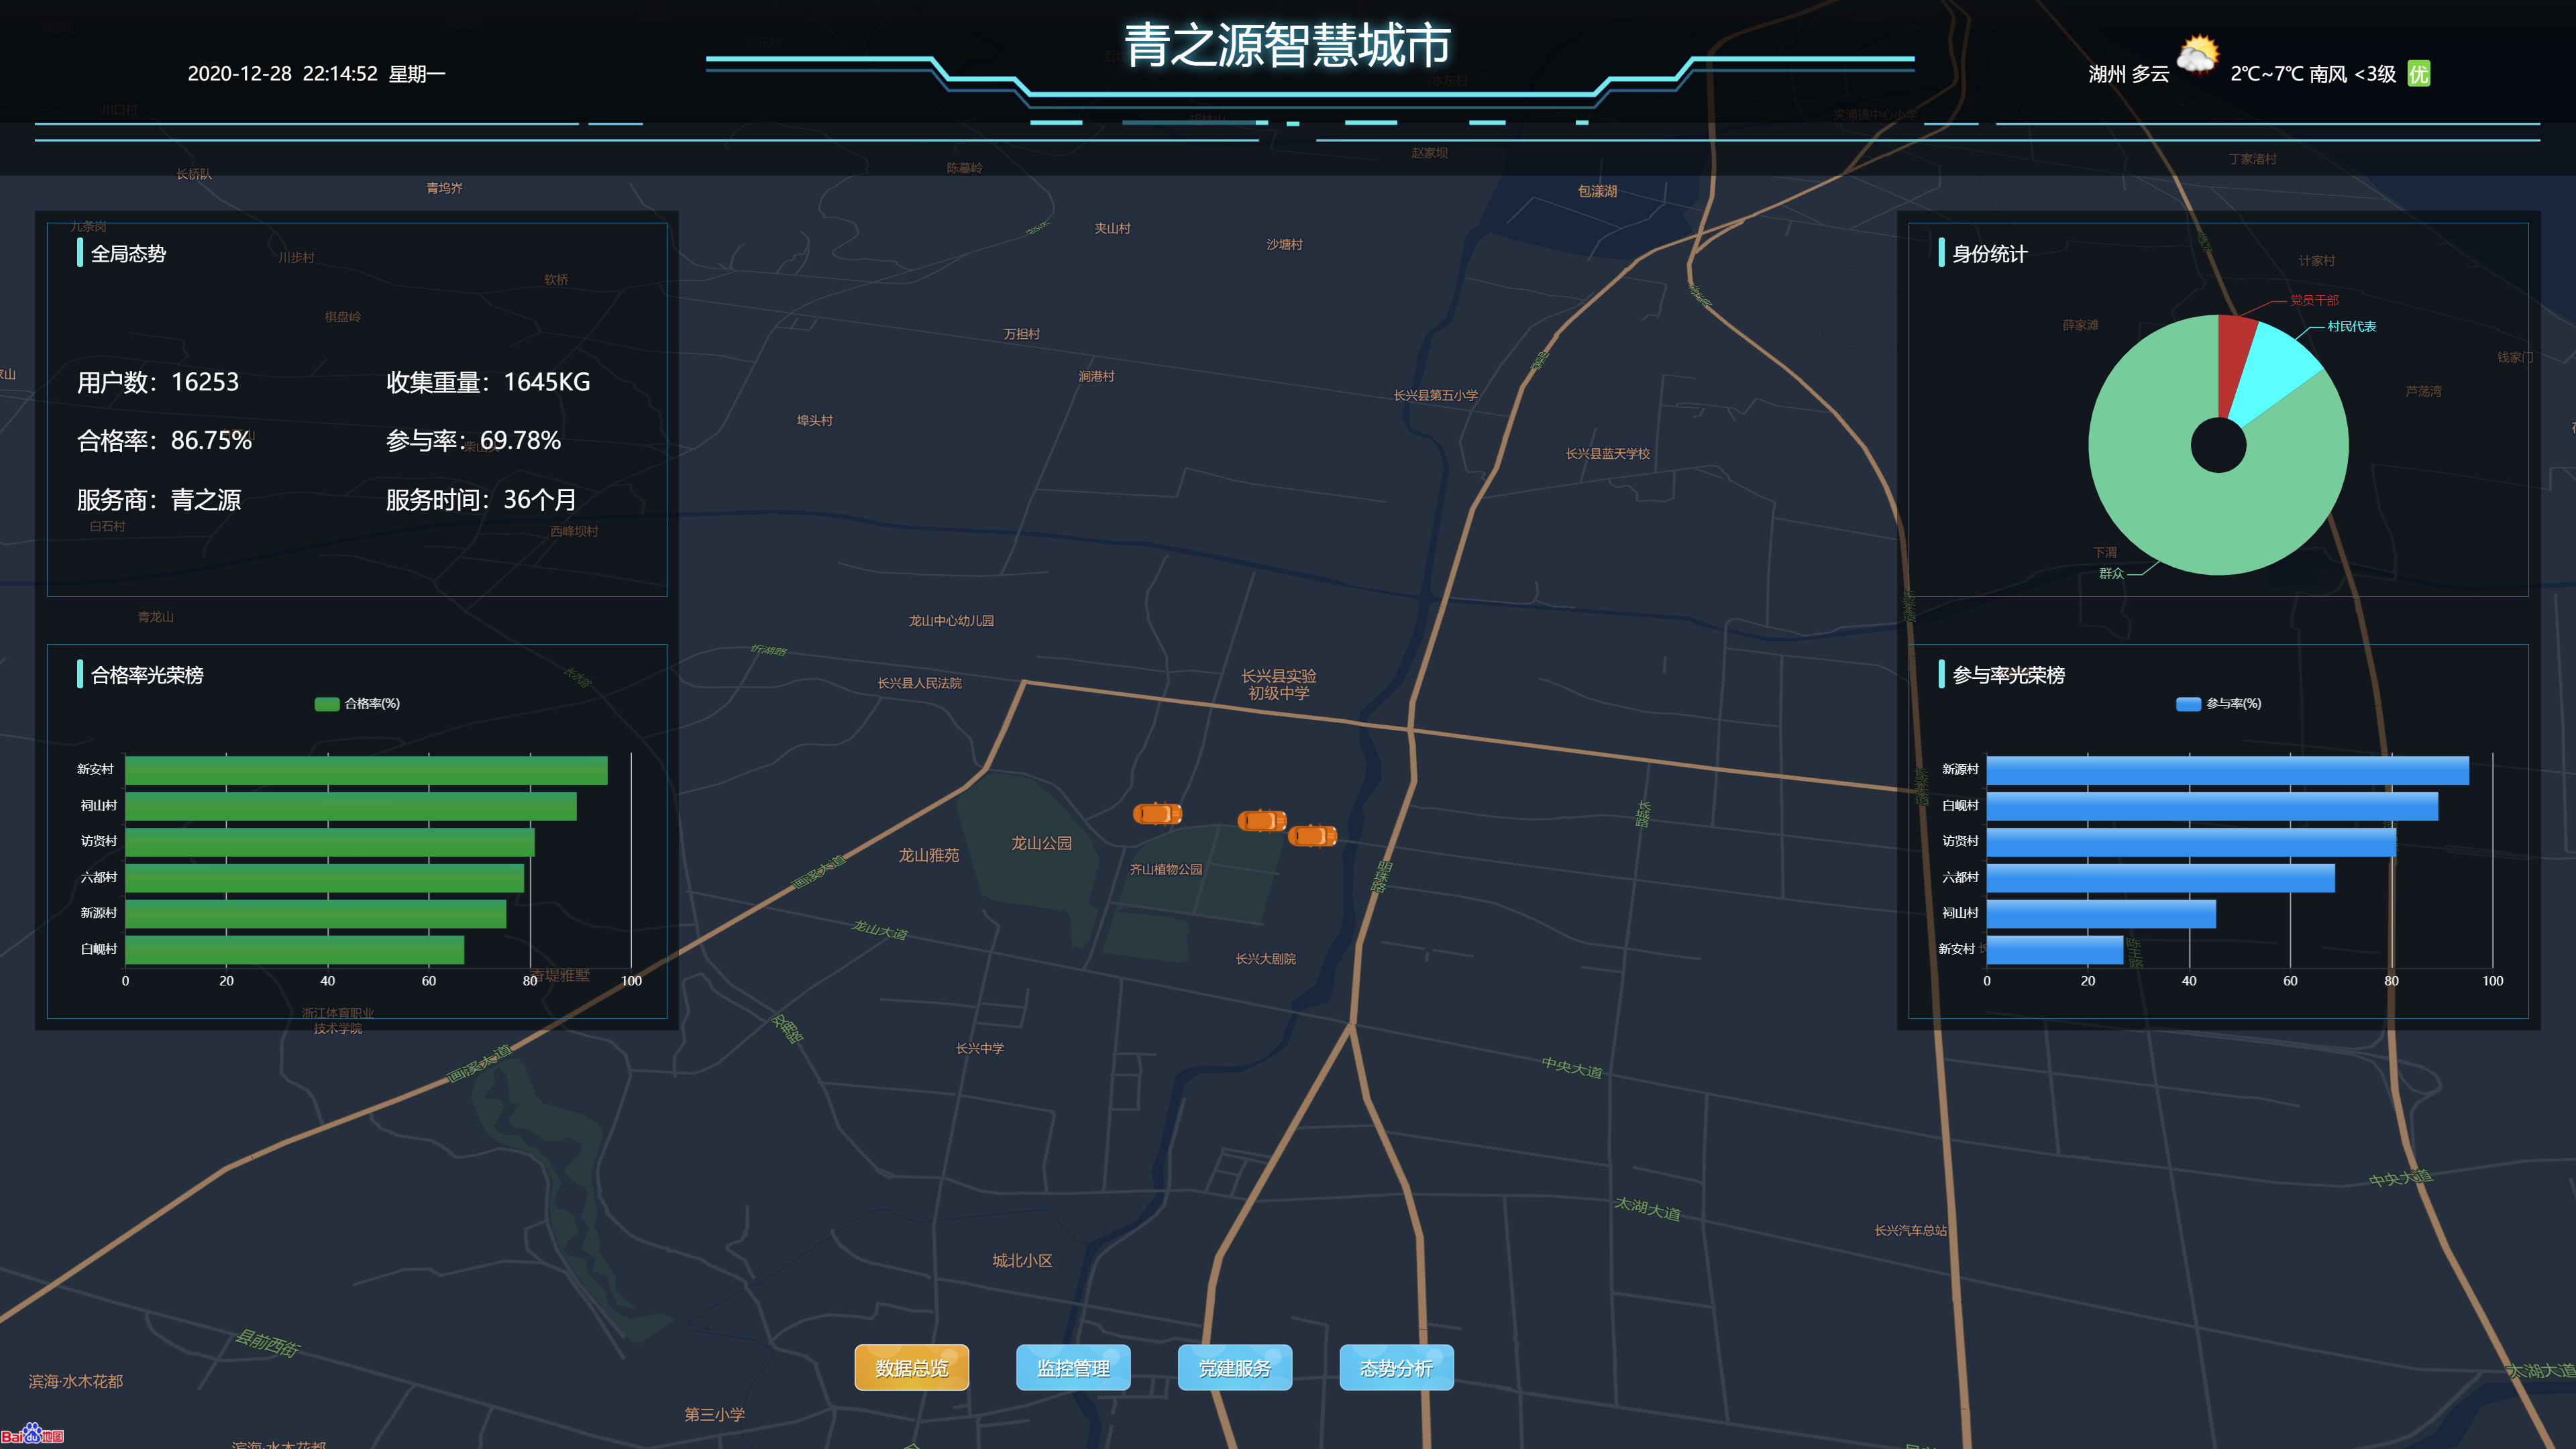Click the 第三小学 map label

(715, 1414)
